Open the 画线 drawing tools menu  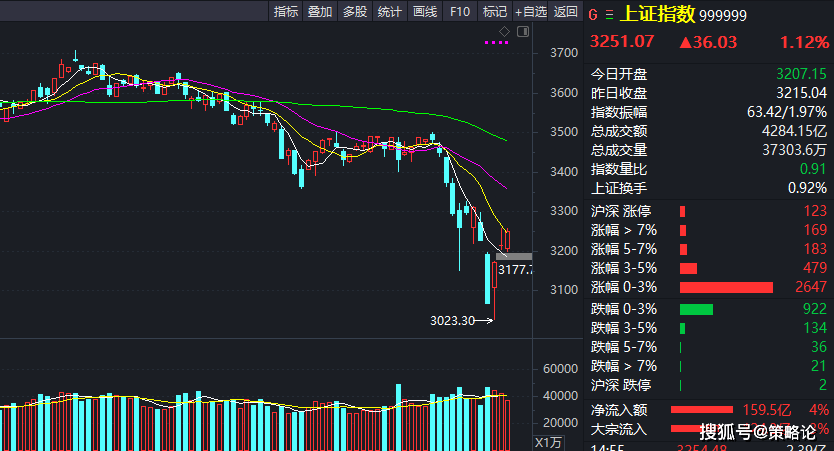point(425,12)
